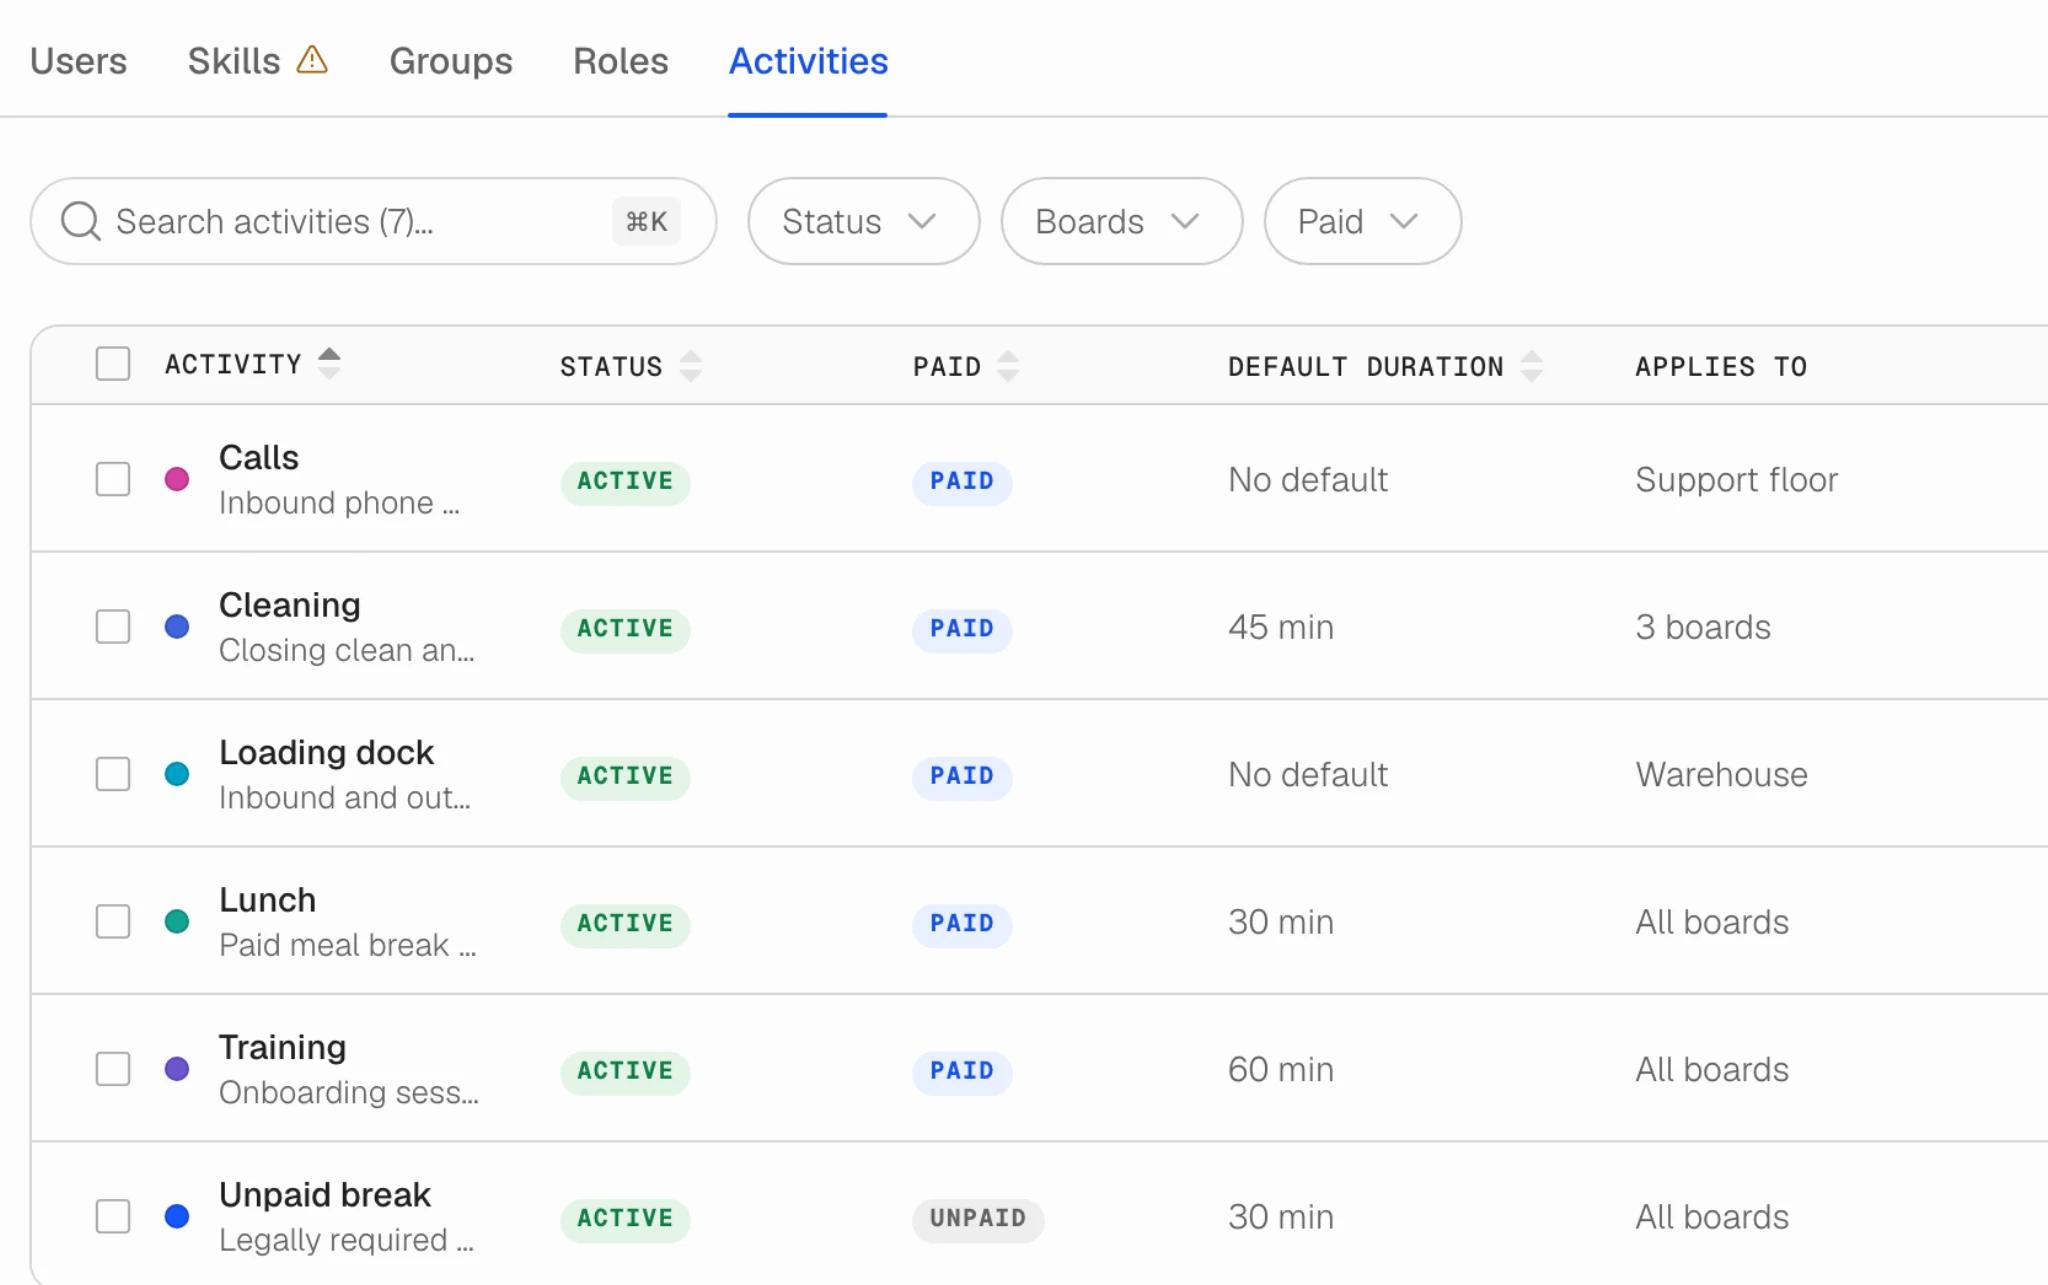Sort by Status column arrow icon
The image size is (2048, 1285).
(x=690, y=366)
